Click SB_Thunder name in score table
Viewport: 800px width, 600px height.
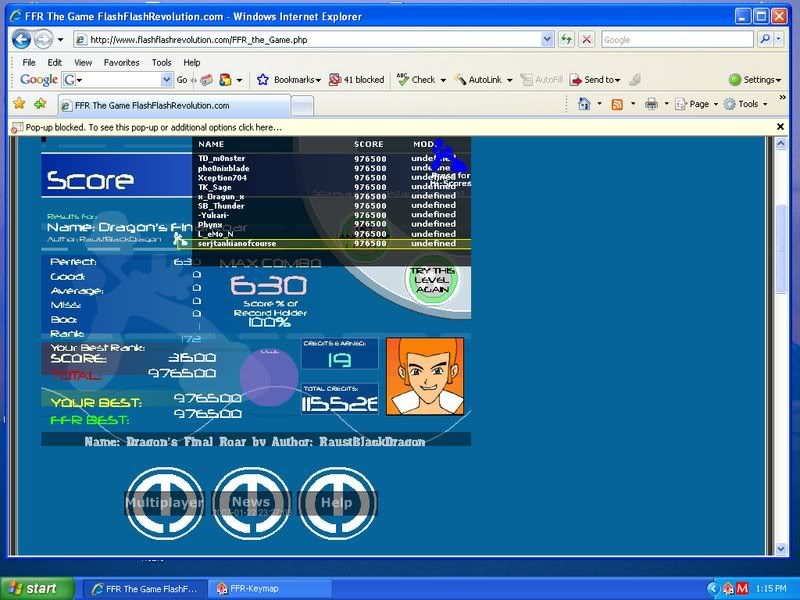click(221, 206)
